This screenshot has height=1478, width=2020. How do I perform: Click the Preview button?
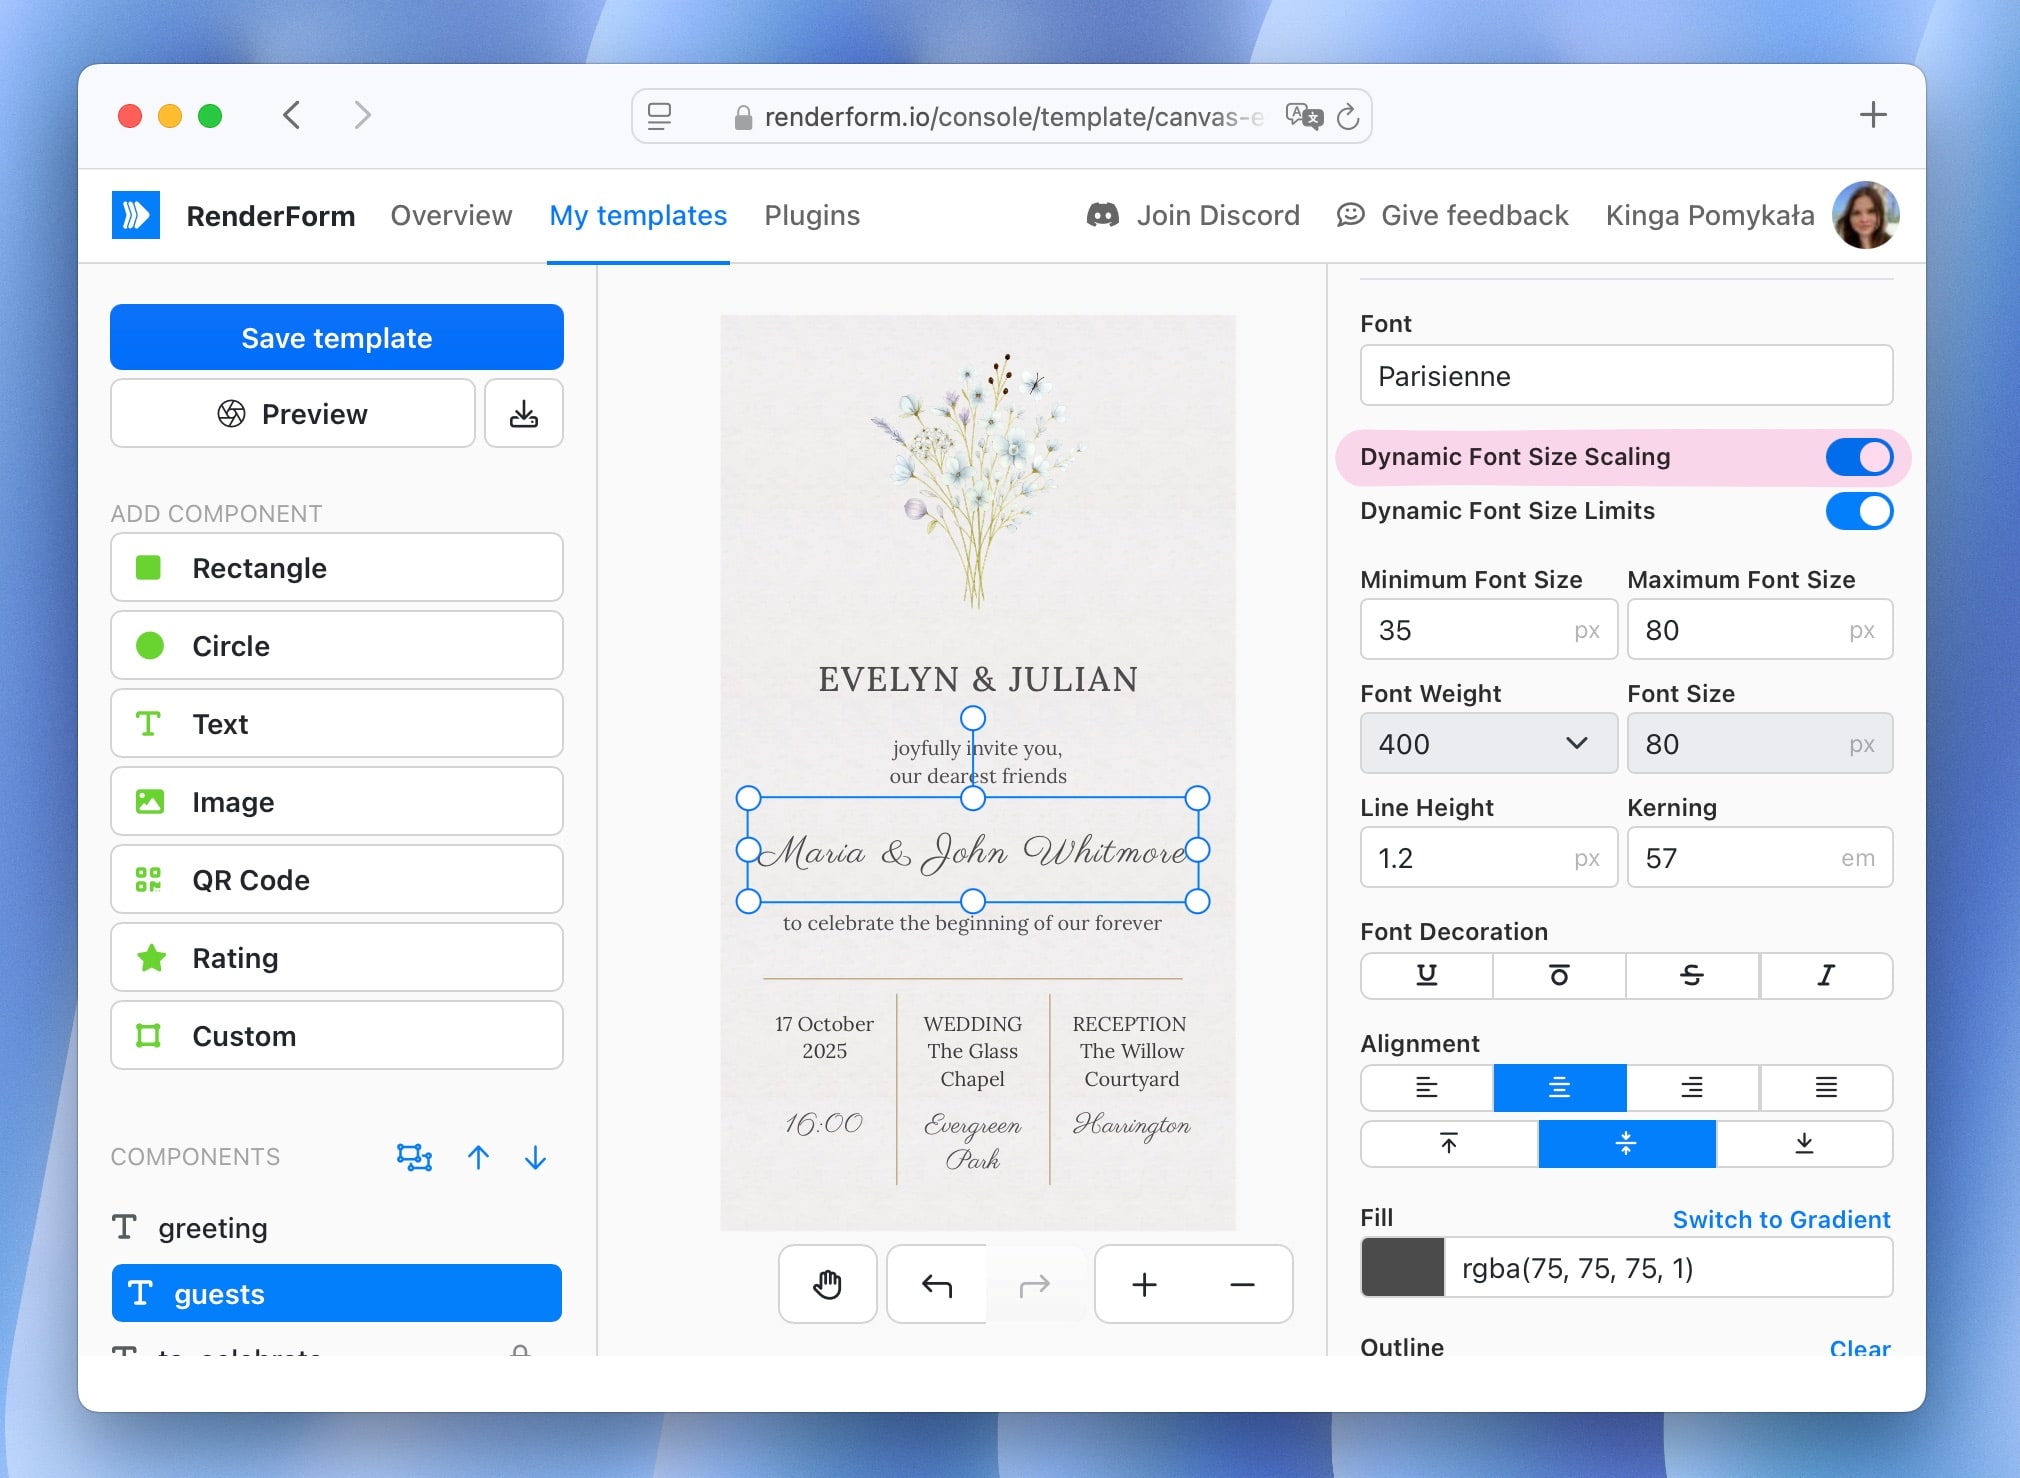pyautogui.click(x=293, y=413)
